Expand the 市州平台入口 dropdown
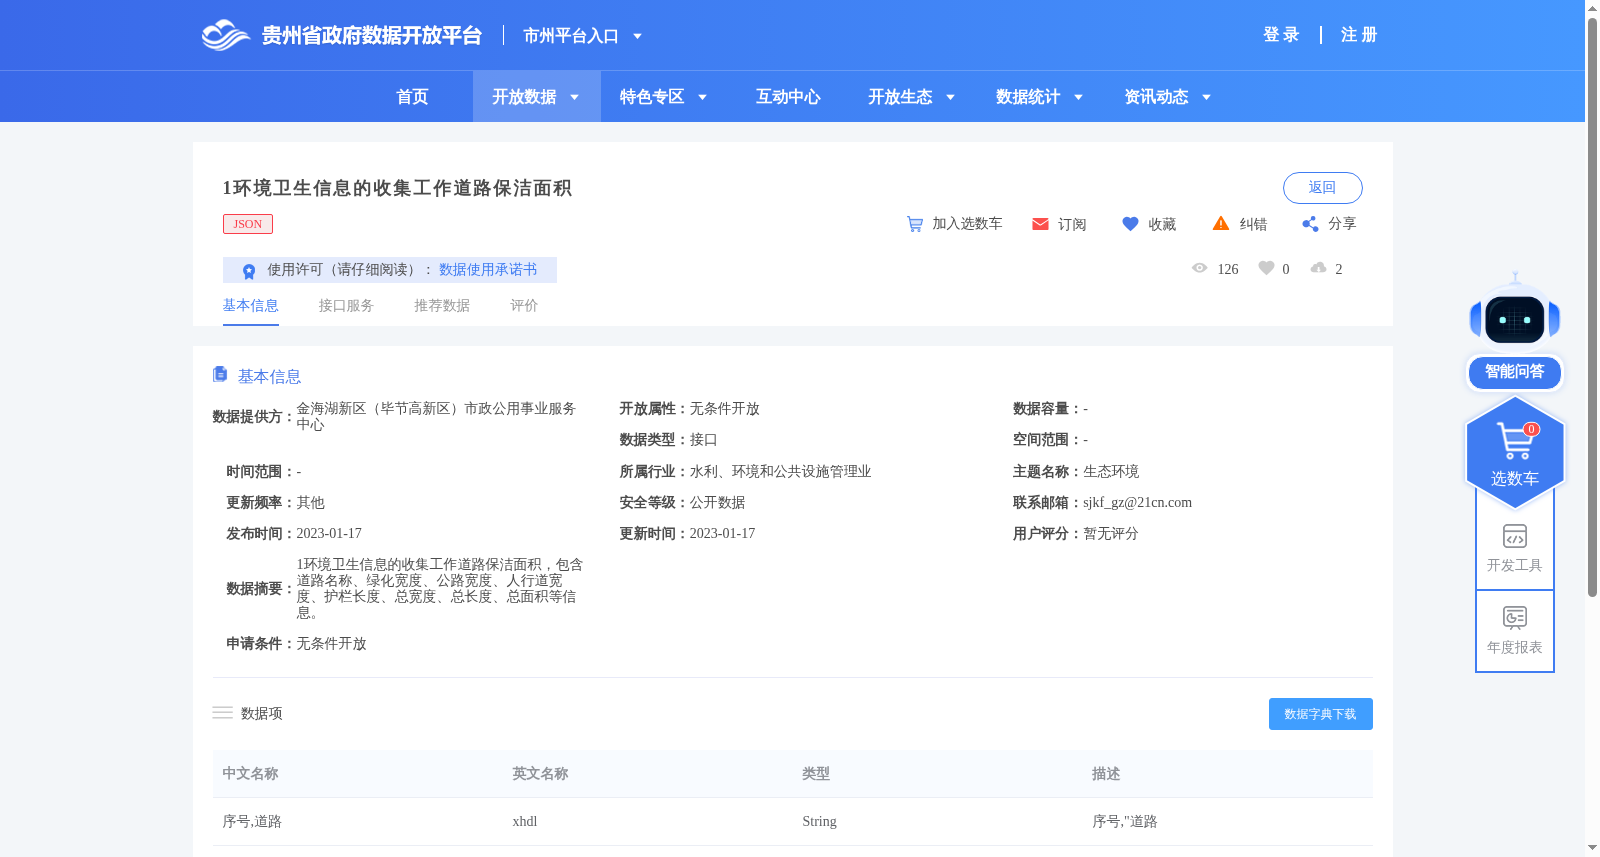The width and height of the screenshot is (1600, 857). [637, 36]
